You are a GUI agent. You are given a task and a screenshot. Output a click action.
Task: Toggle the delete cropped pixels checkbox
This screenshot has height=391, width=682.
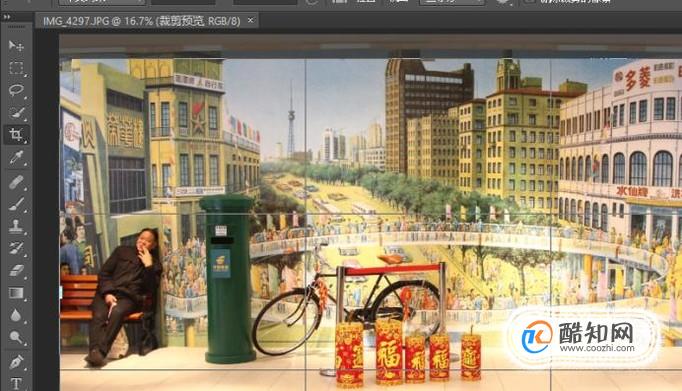point(530,1)
